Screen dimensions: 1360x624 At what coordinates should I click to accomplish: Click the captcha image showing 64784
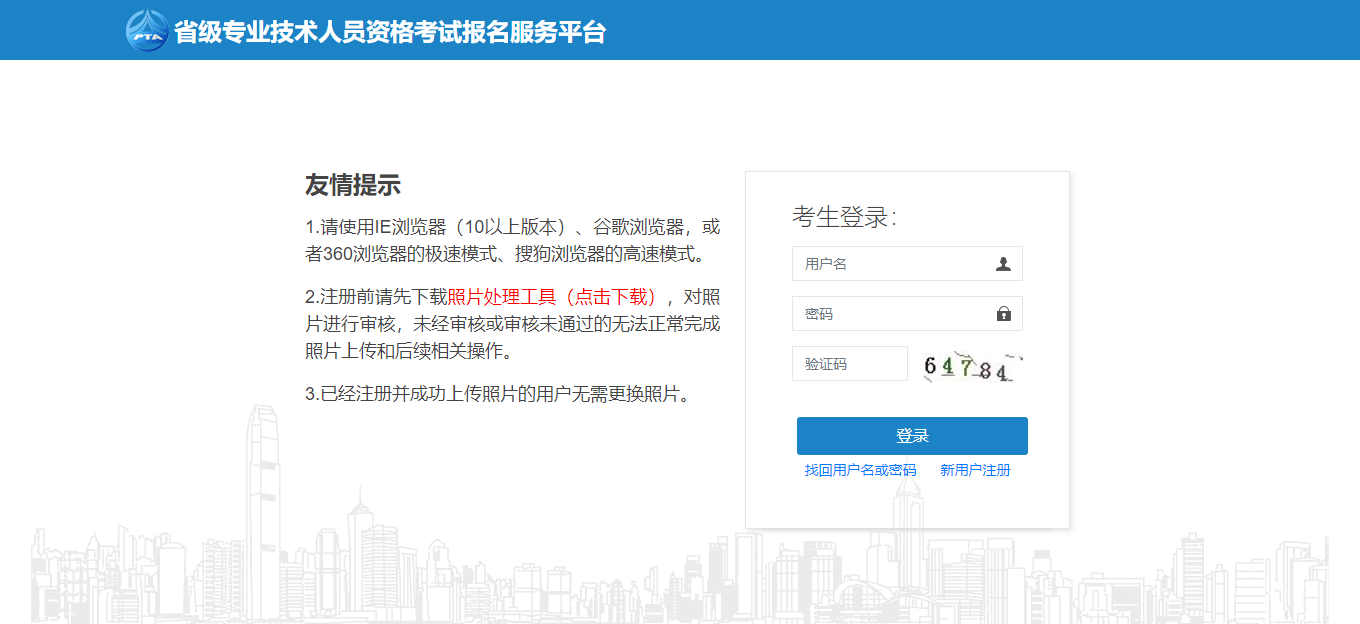972,365
